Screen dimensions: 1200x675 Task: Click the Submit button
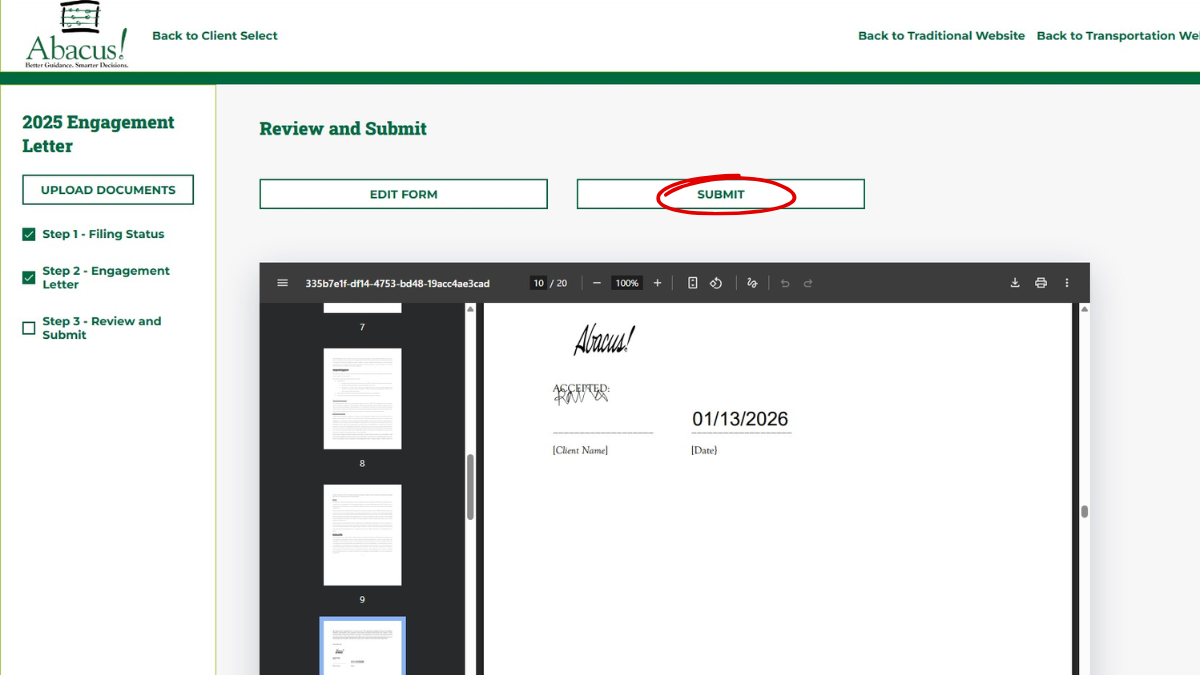tap(720, 194)
